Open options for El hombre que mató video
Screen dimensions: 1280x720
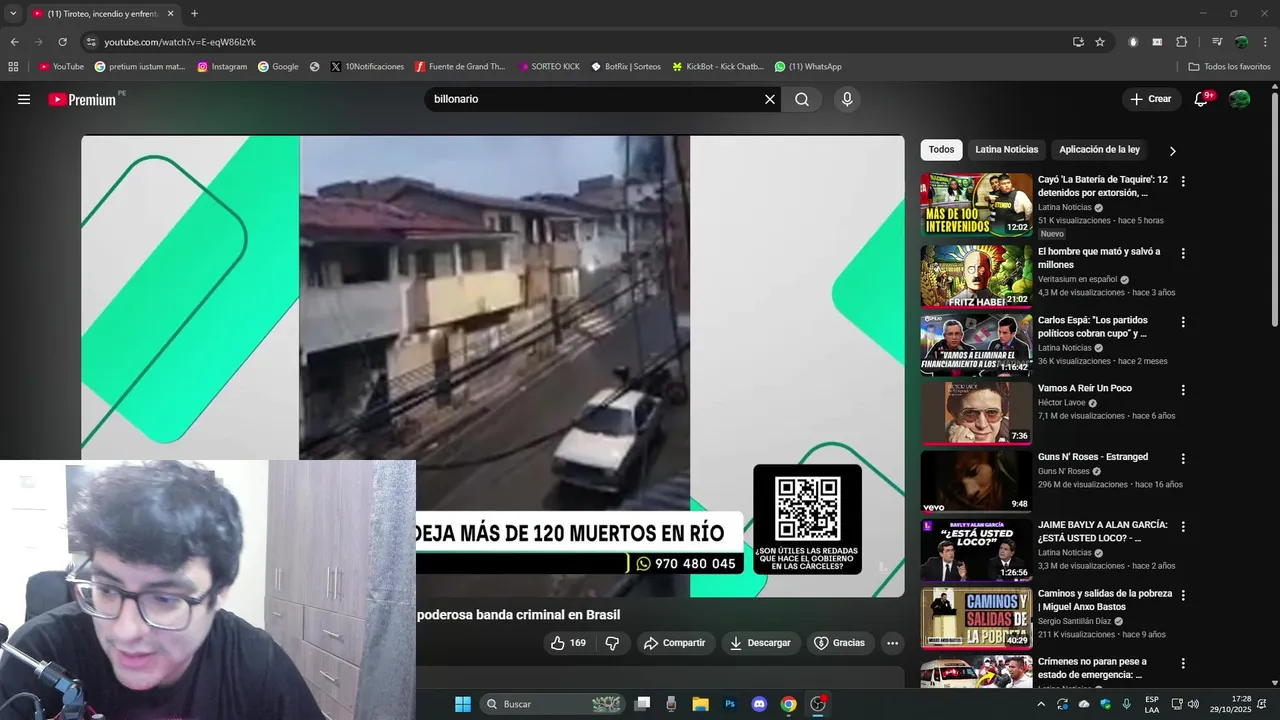[1183, 254]
